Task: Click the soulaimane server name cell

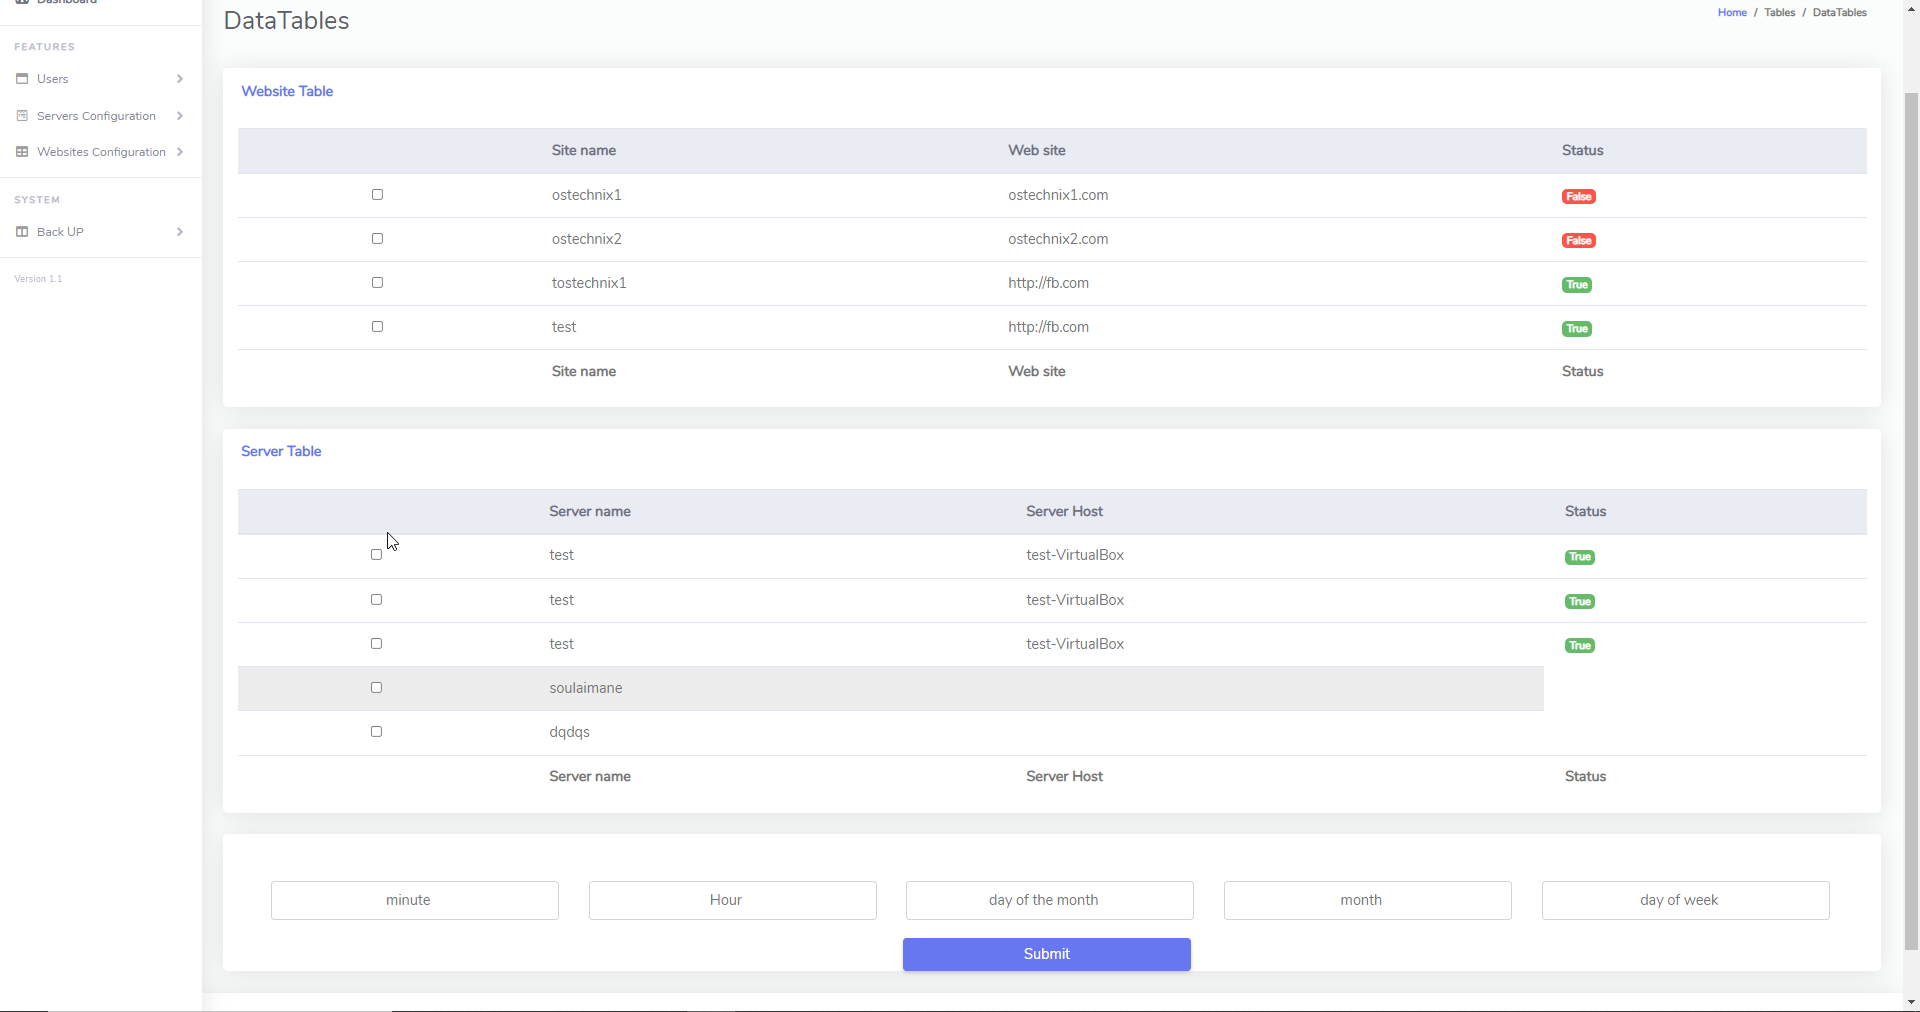Action: 586,688
